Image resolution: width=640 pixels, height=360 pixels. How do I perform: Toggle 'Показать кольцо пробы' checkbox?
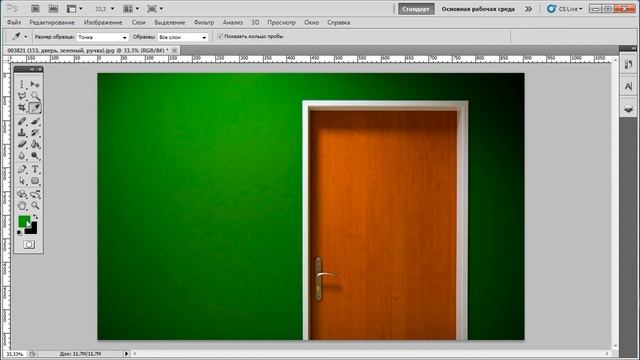point(220,36)
